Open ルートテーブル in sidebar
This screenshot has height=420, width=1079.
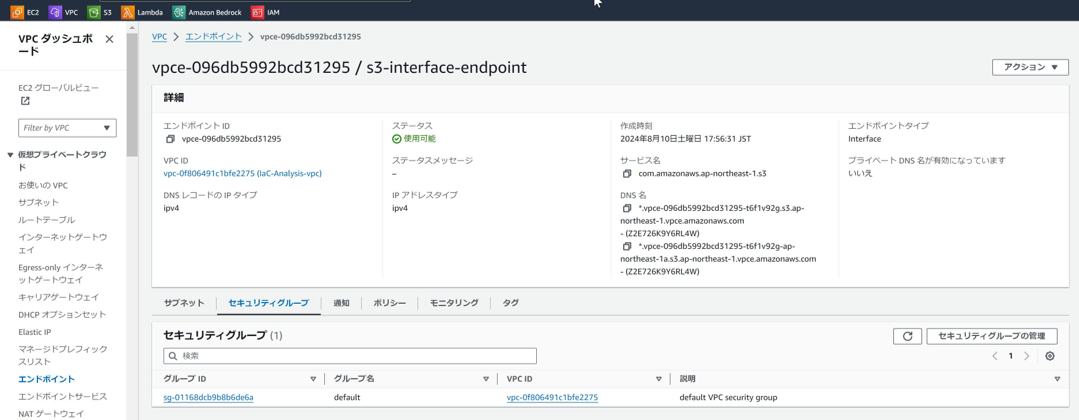[47, 220]
